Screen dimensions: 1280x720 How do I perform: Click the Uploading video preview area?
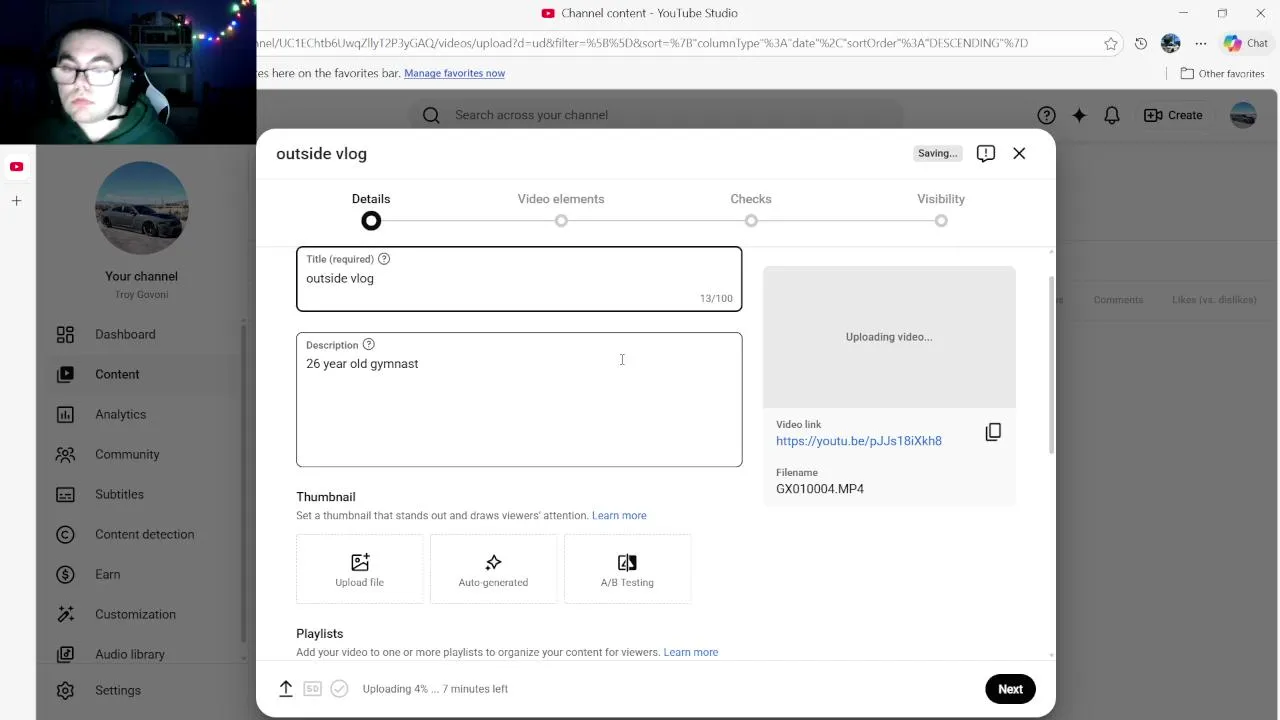tap(889, 337)
